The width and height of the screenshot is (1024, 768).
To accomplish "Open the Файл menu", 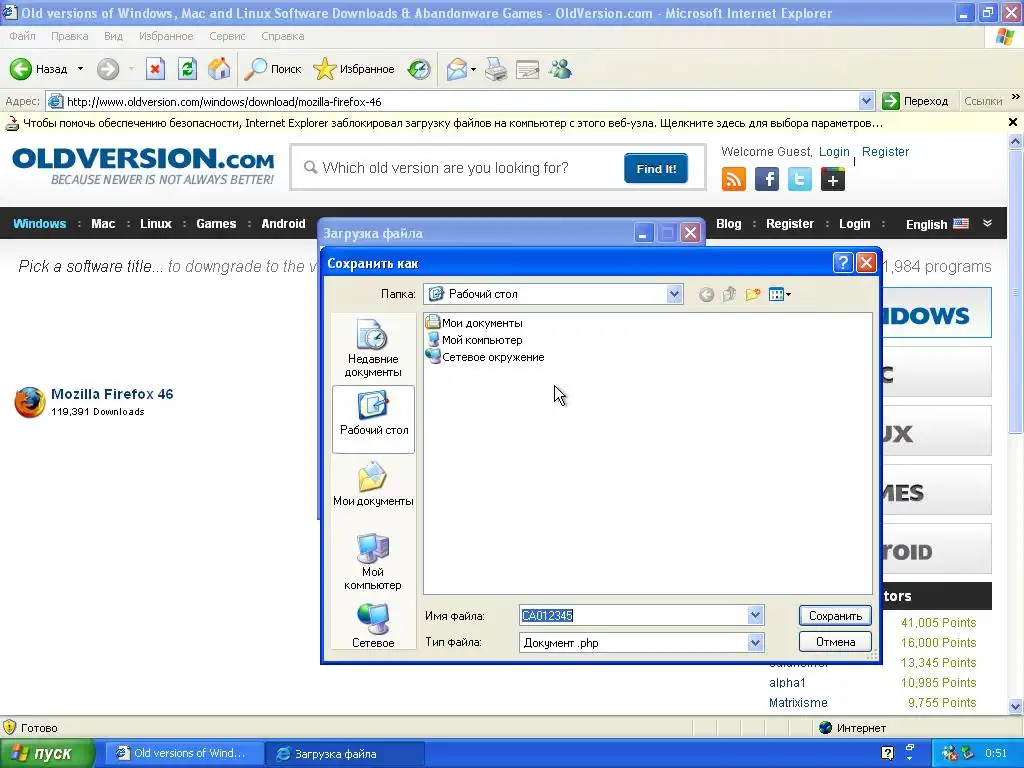I will (23, 36).
